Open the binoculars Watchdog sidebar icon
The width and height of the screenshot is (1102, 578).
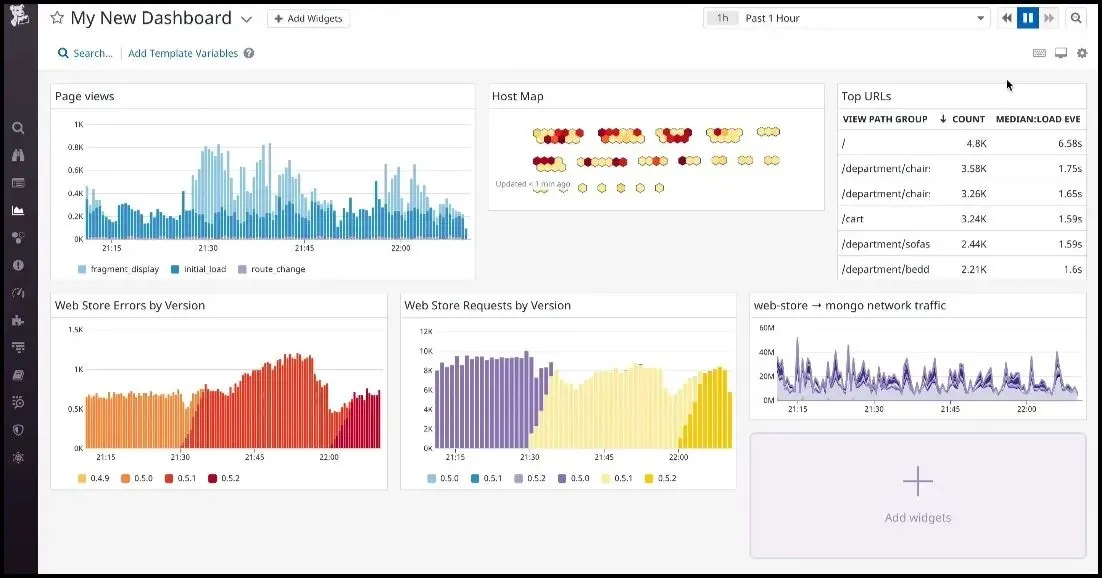coord(18,155)
